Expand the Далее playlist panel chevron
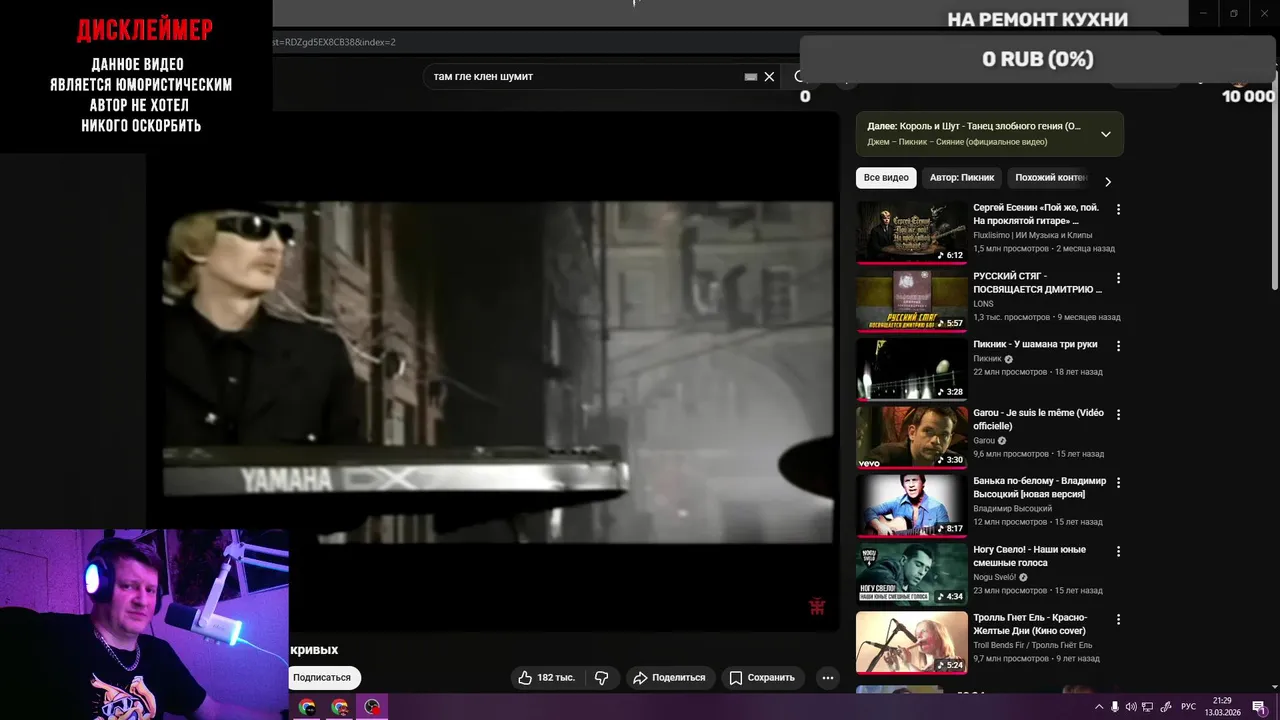 (1105, 134)
